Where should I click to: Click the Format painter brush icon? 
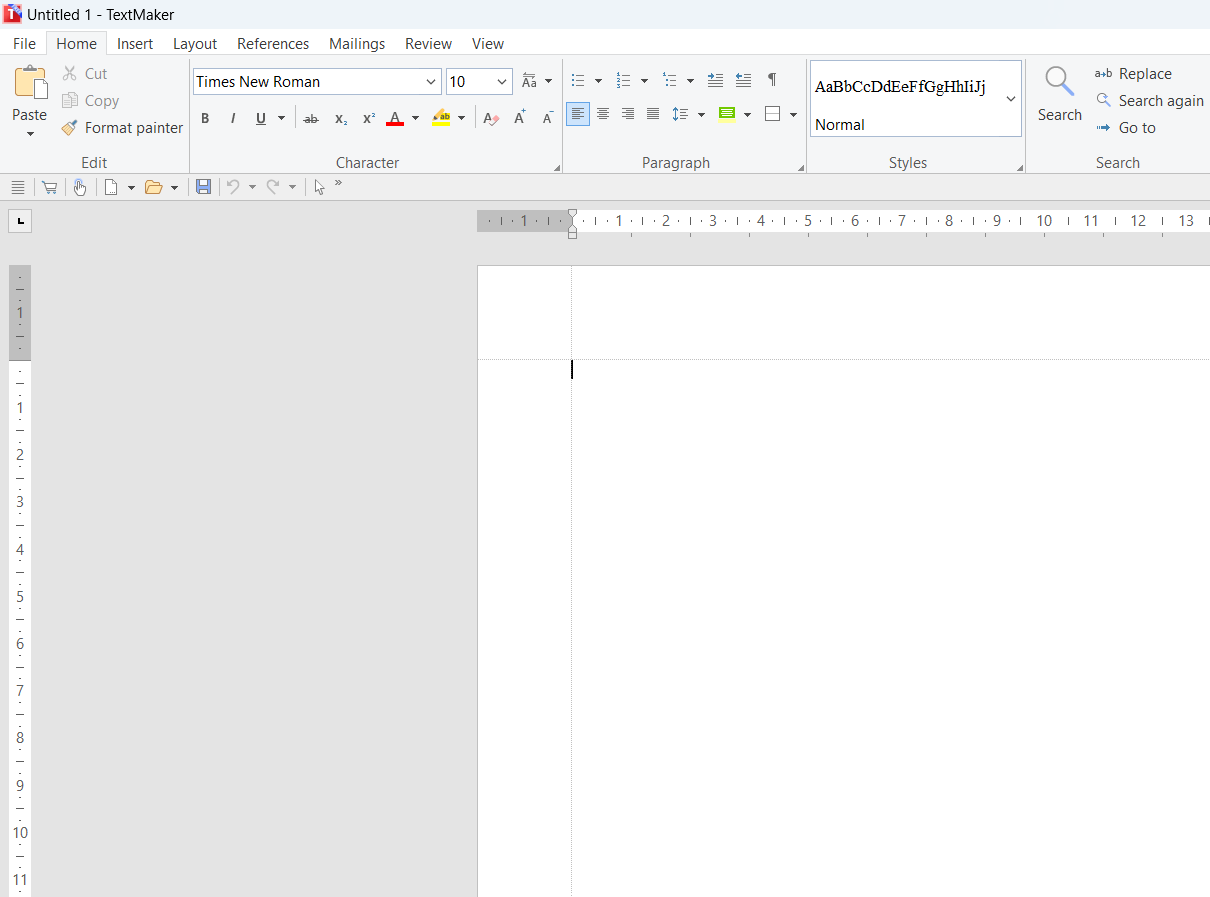tap(69, 128)
